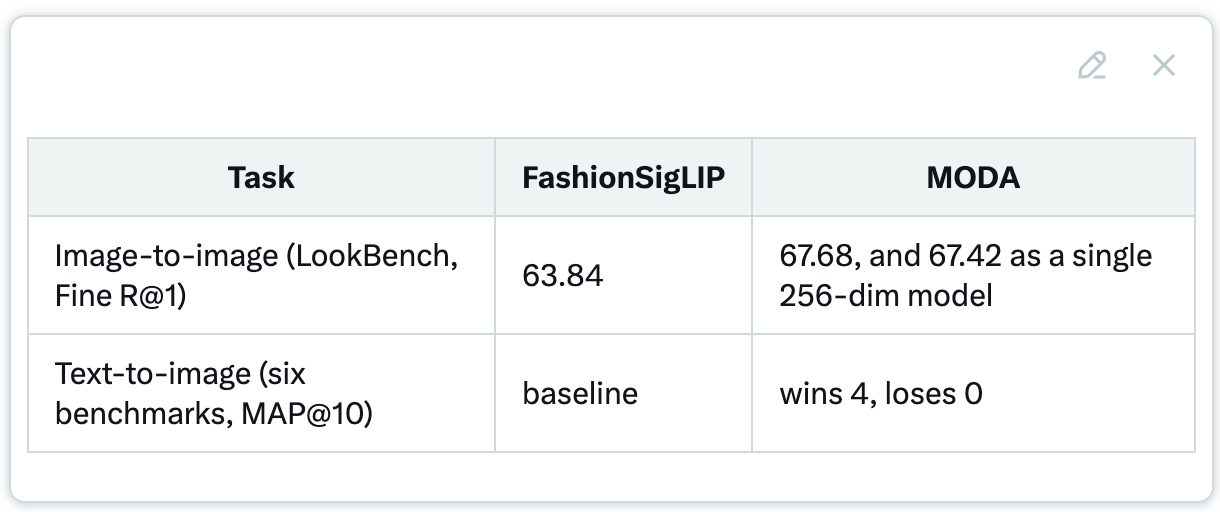Click the wins 4, loses 0 cell
The width and height of the screenshot is (1220, 512).
(x=973, y=393)
